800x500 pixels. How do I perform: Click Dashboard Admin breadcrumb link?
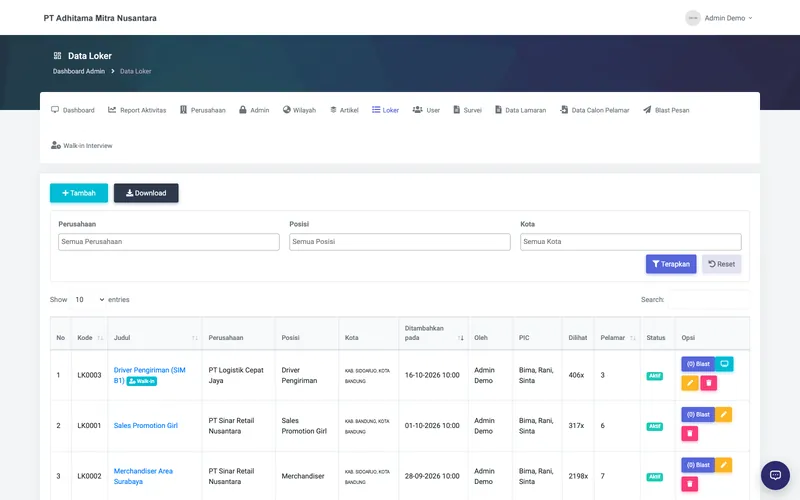(x=79, y=71)
